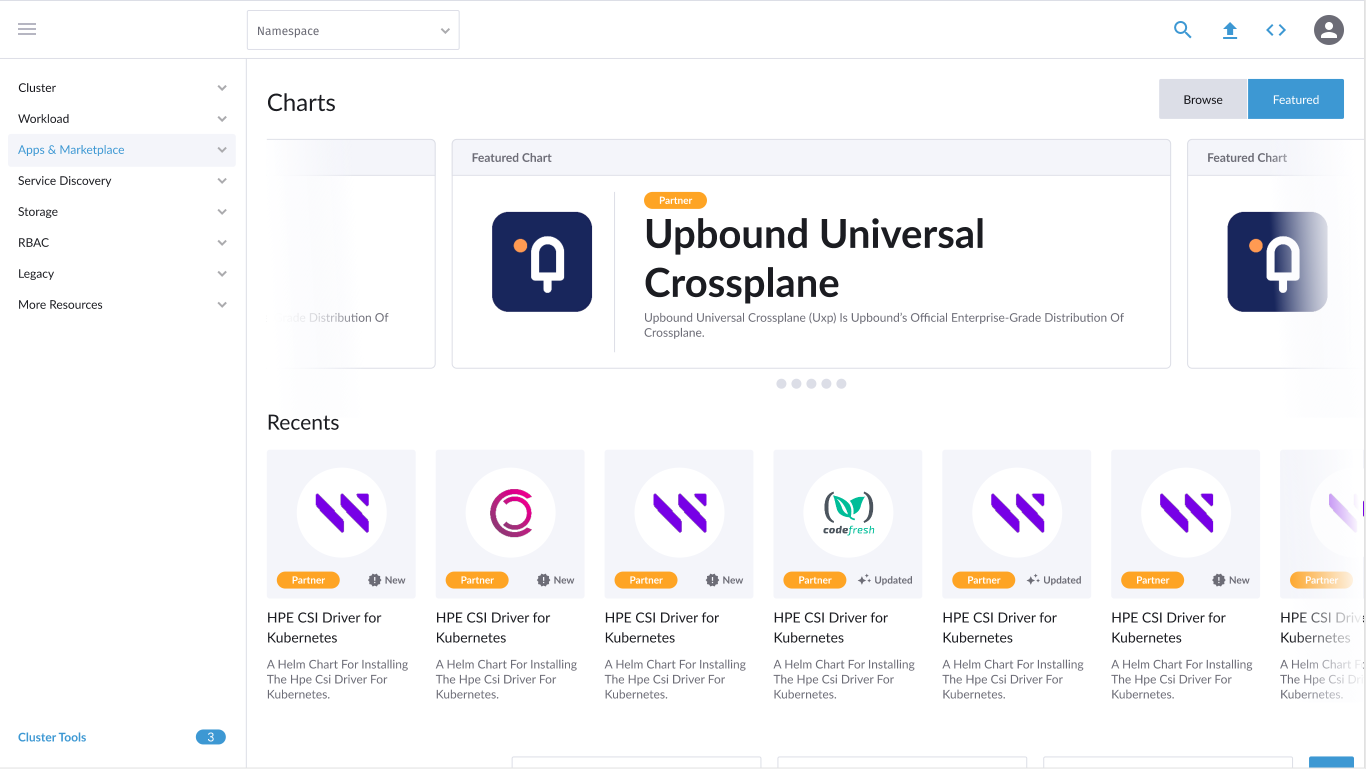1366x769 pixels.
Task: Click the last carousel pagination dot
Action: coord(841,383)
